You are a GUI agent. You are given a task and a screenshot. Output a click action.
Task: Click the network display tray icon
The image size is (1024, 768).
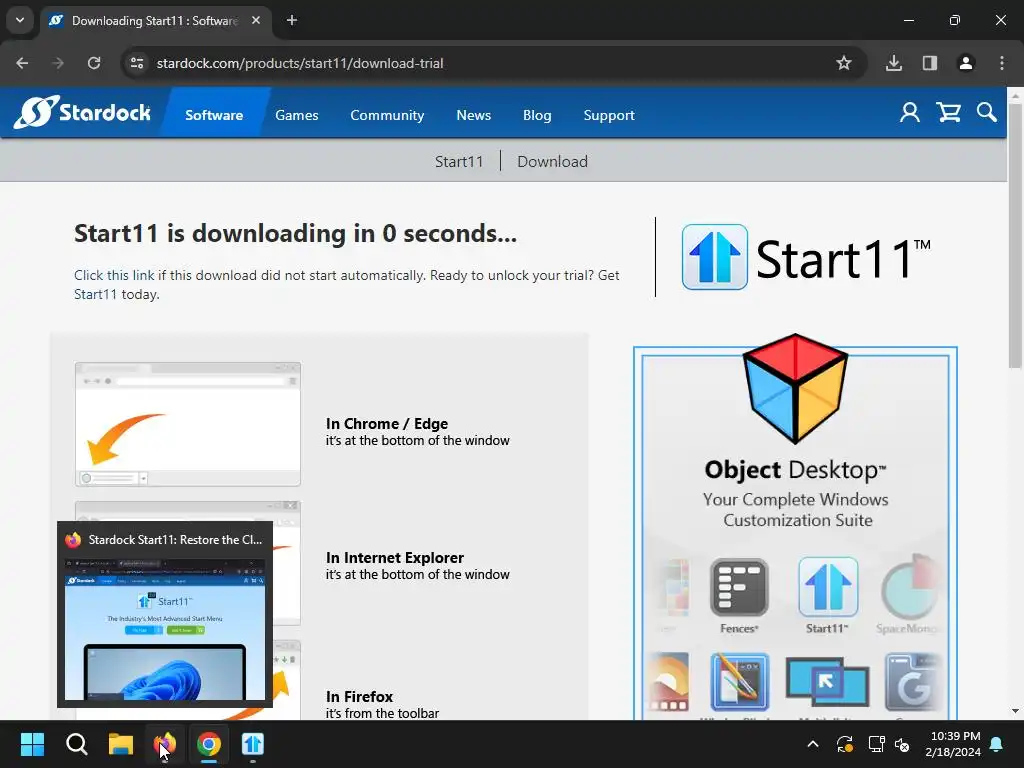(x=876, y=744)
